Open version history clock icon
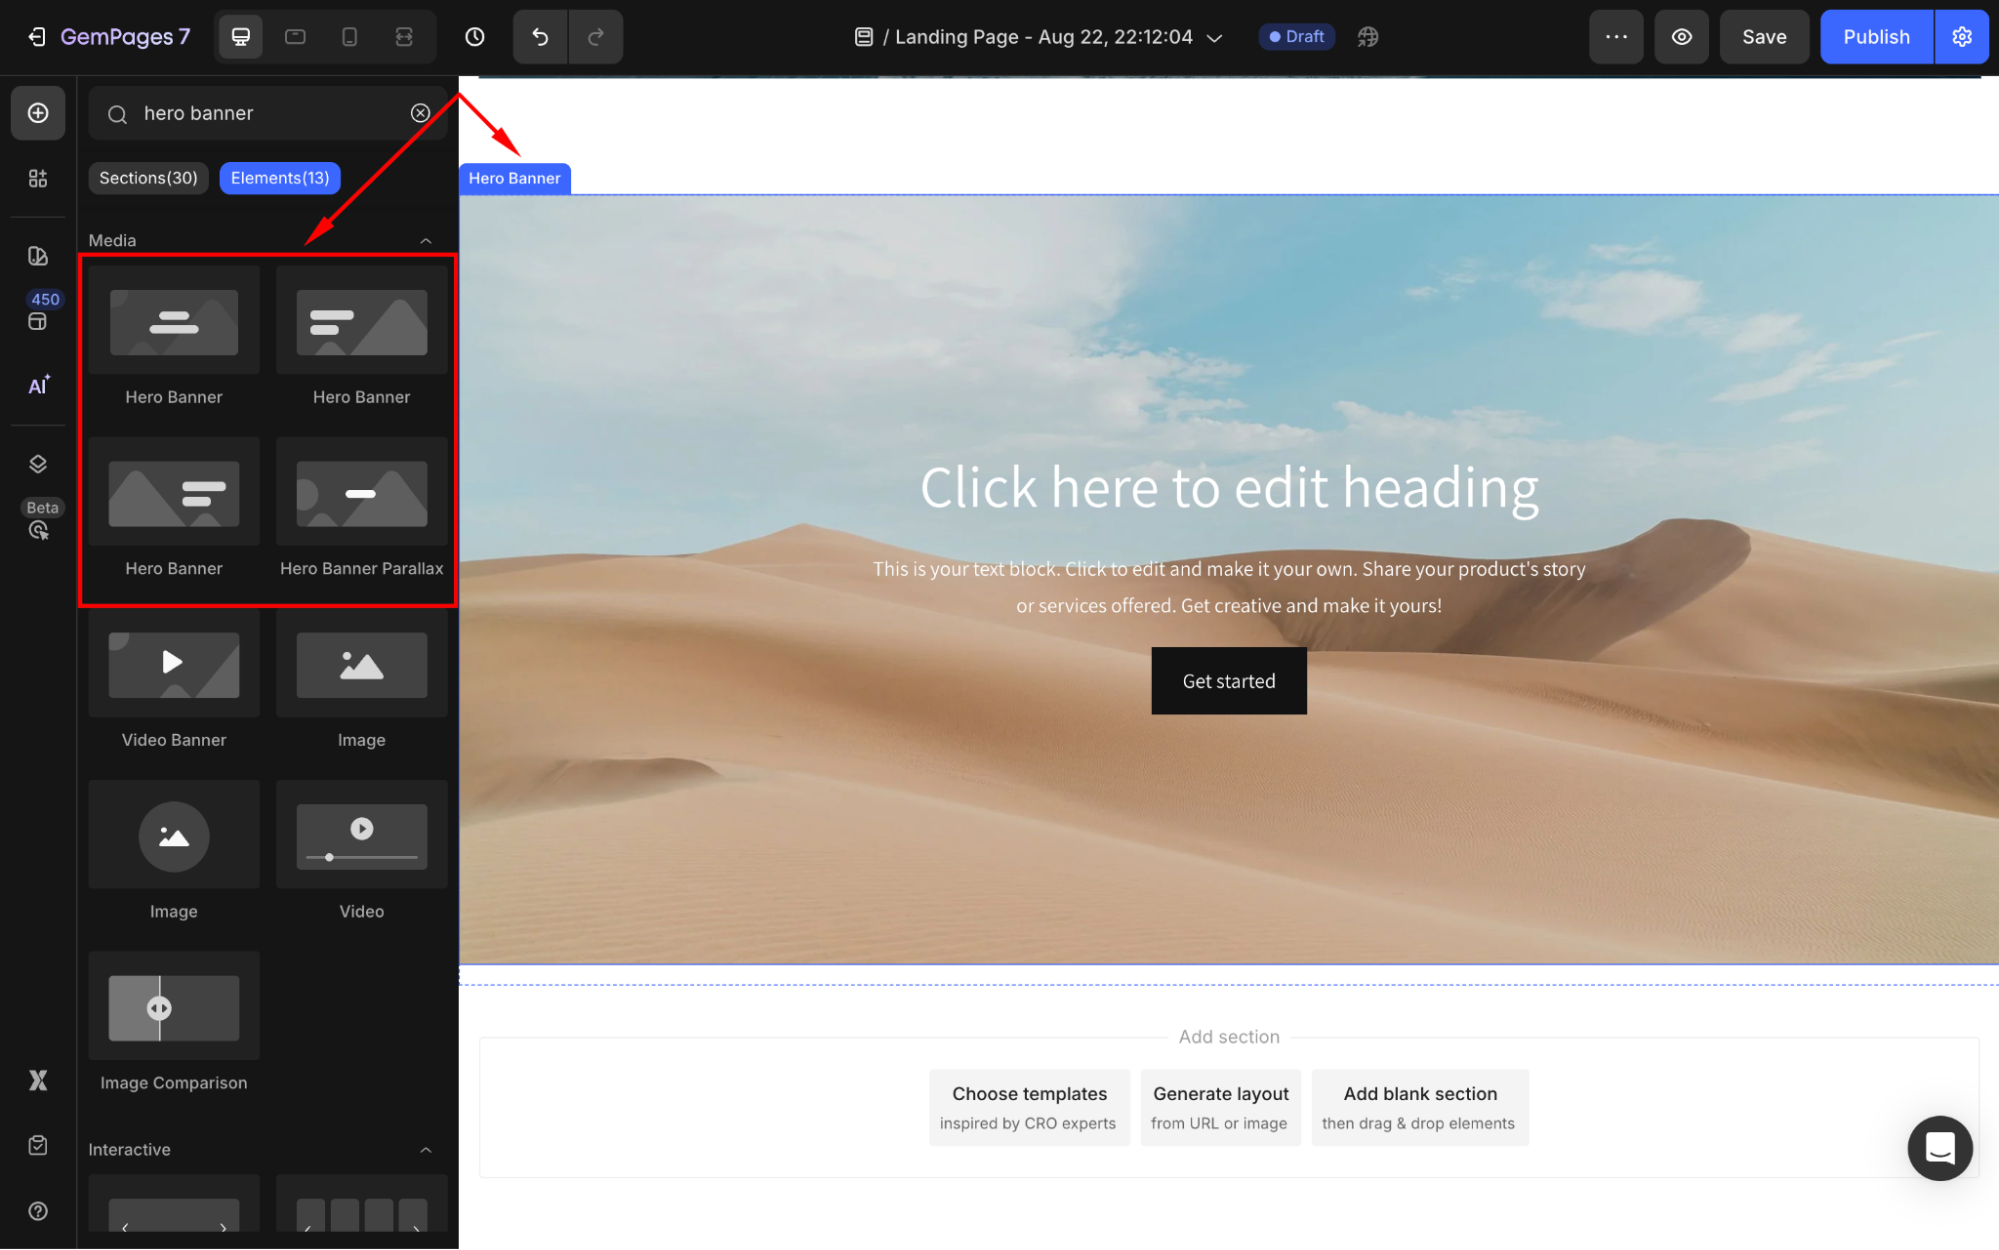Viewport: 1999px width, 1250px height. tap(475, 37)
